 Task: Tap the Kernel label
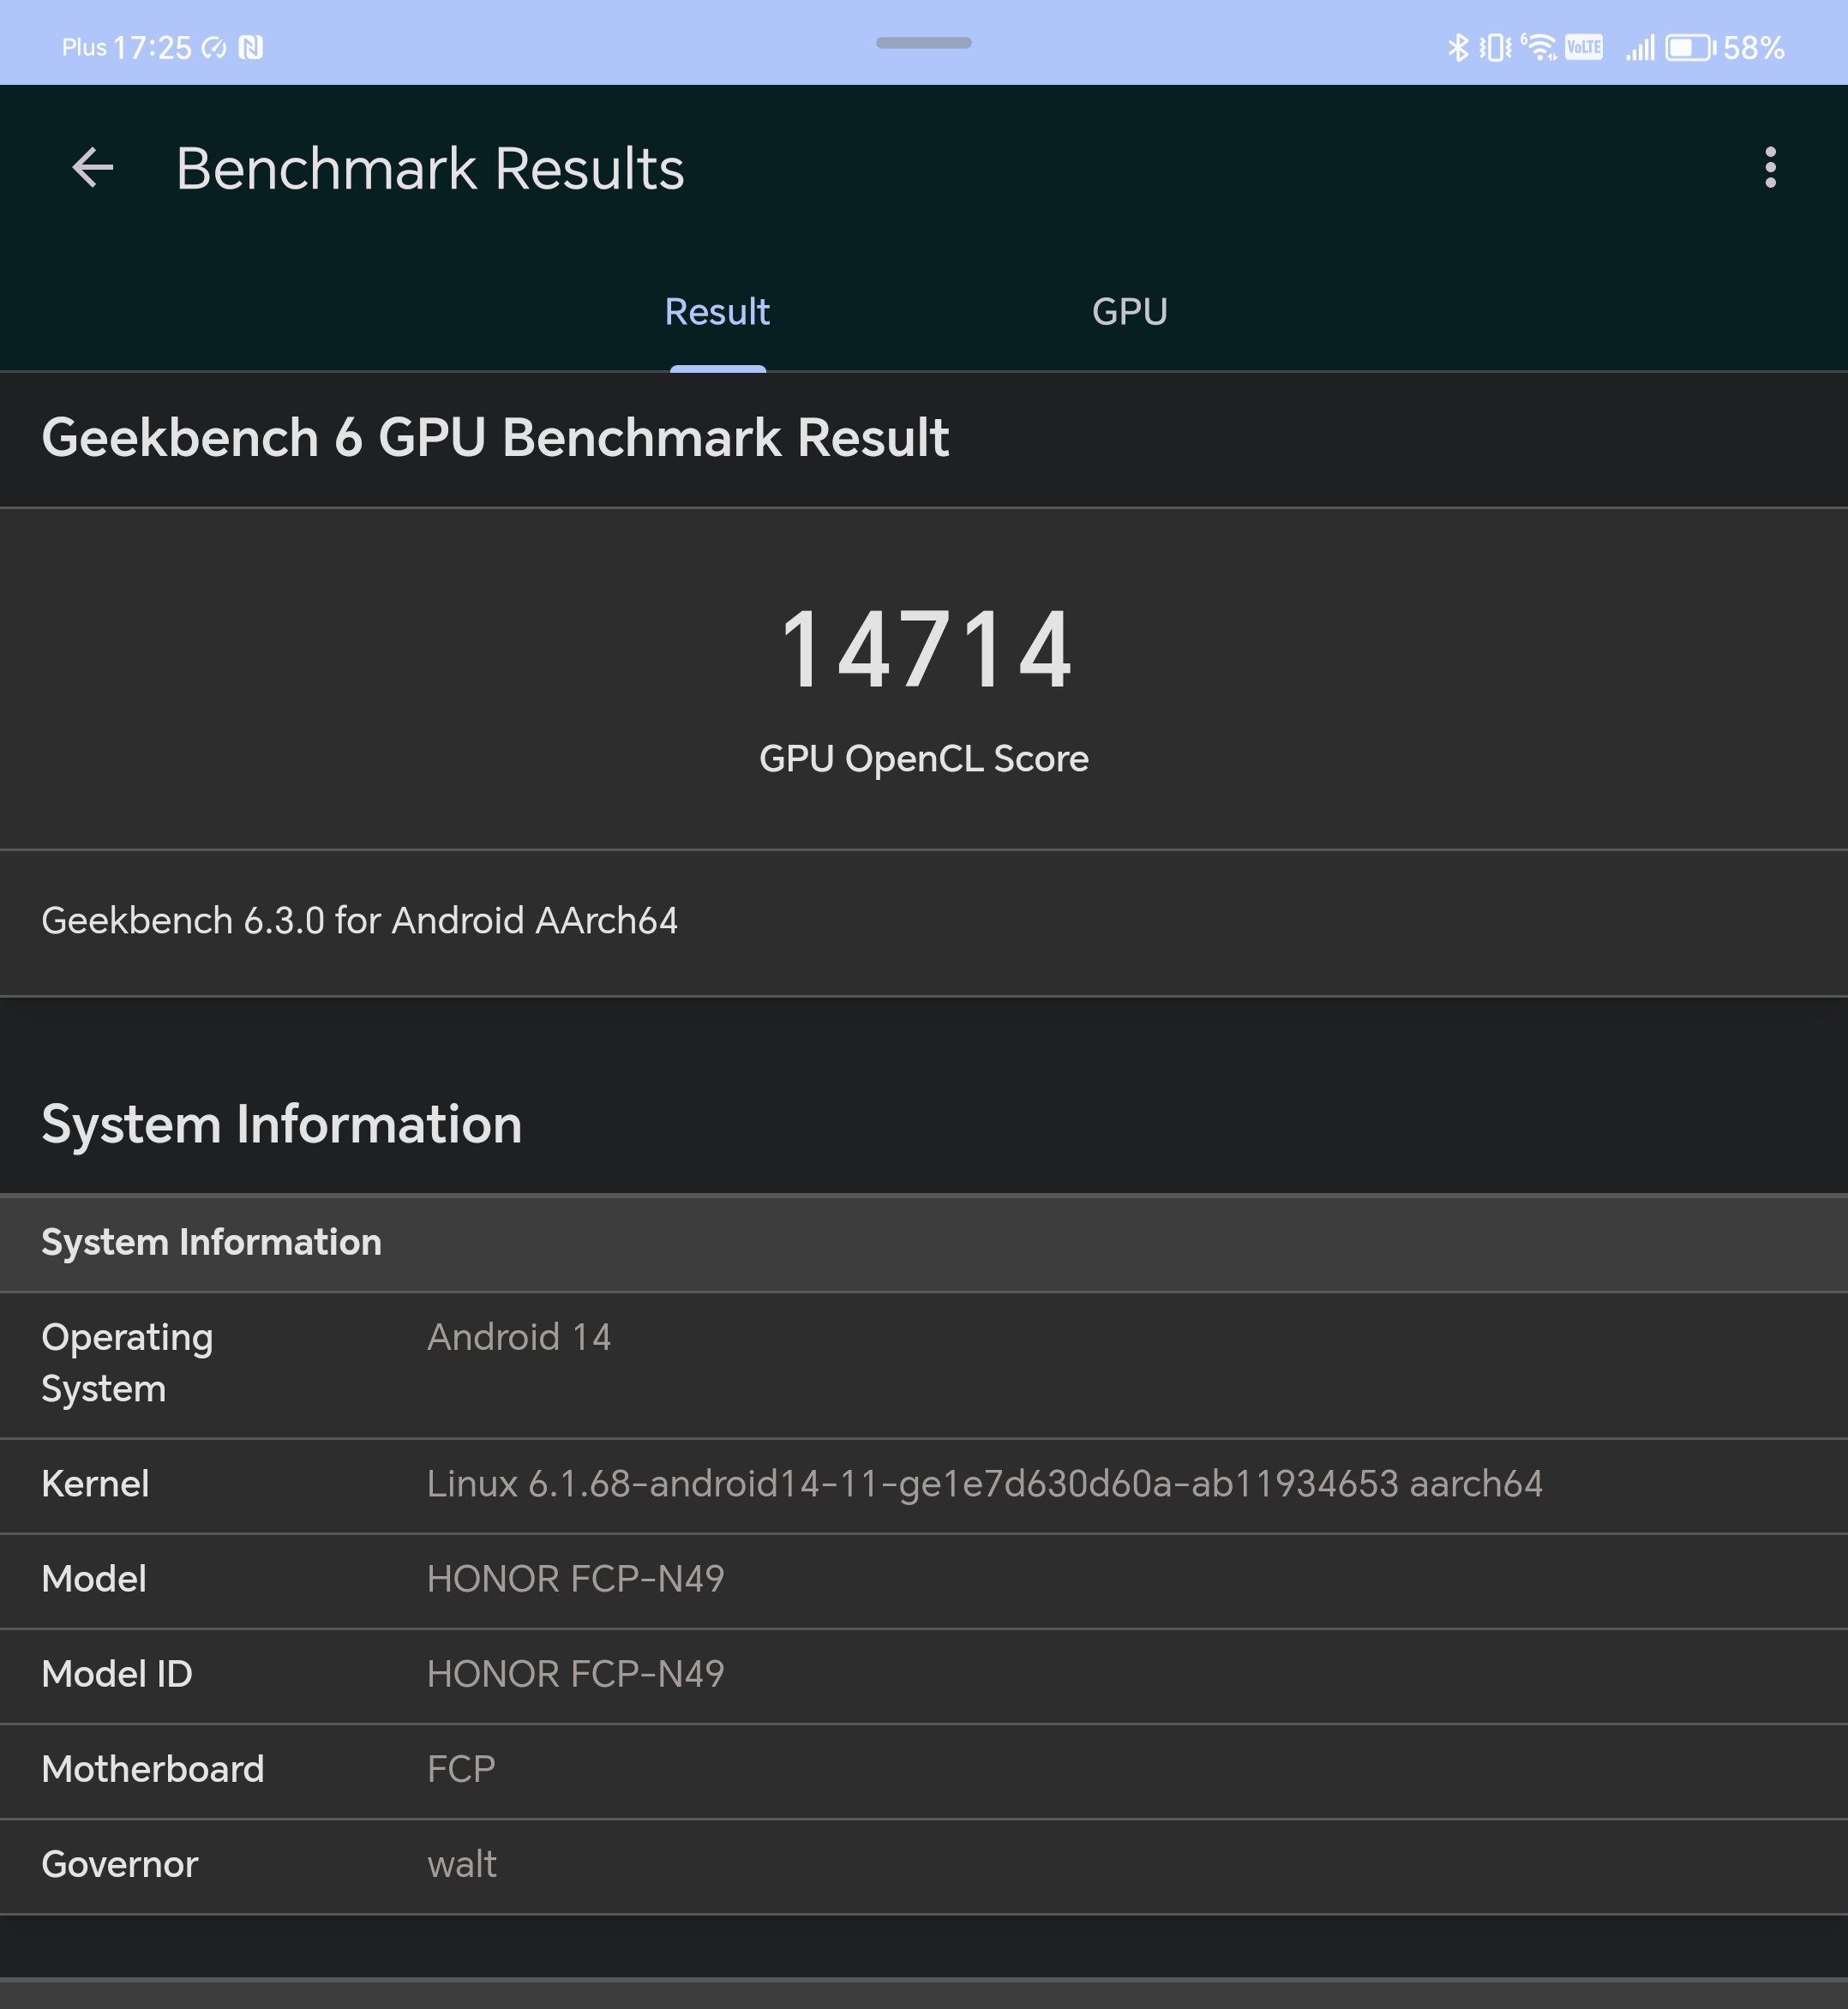[95, 1484]
